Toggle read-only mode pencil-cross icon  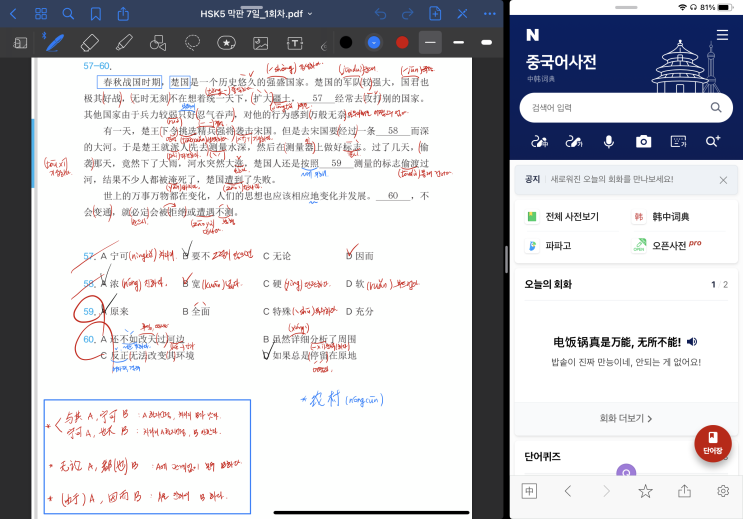462,14
